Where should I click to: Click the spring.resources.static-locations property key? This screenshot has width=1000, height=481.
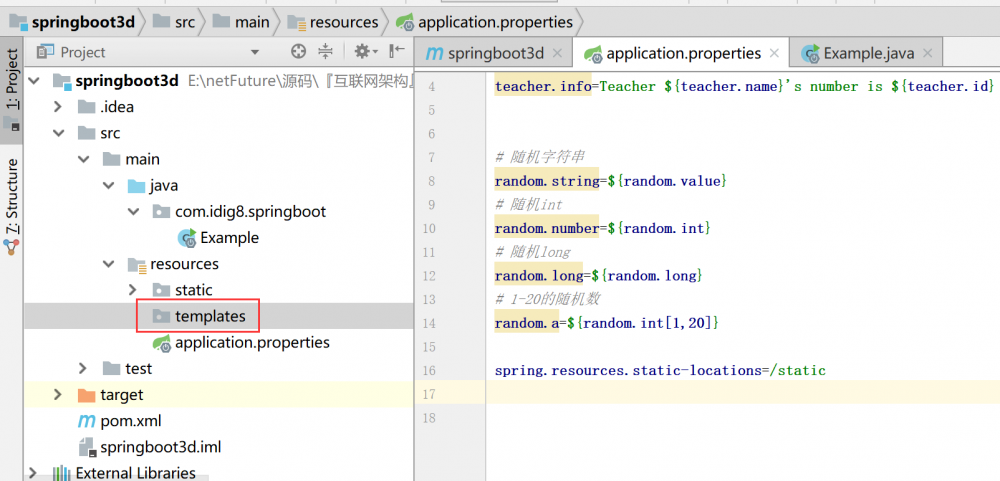[628, 371]
